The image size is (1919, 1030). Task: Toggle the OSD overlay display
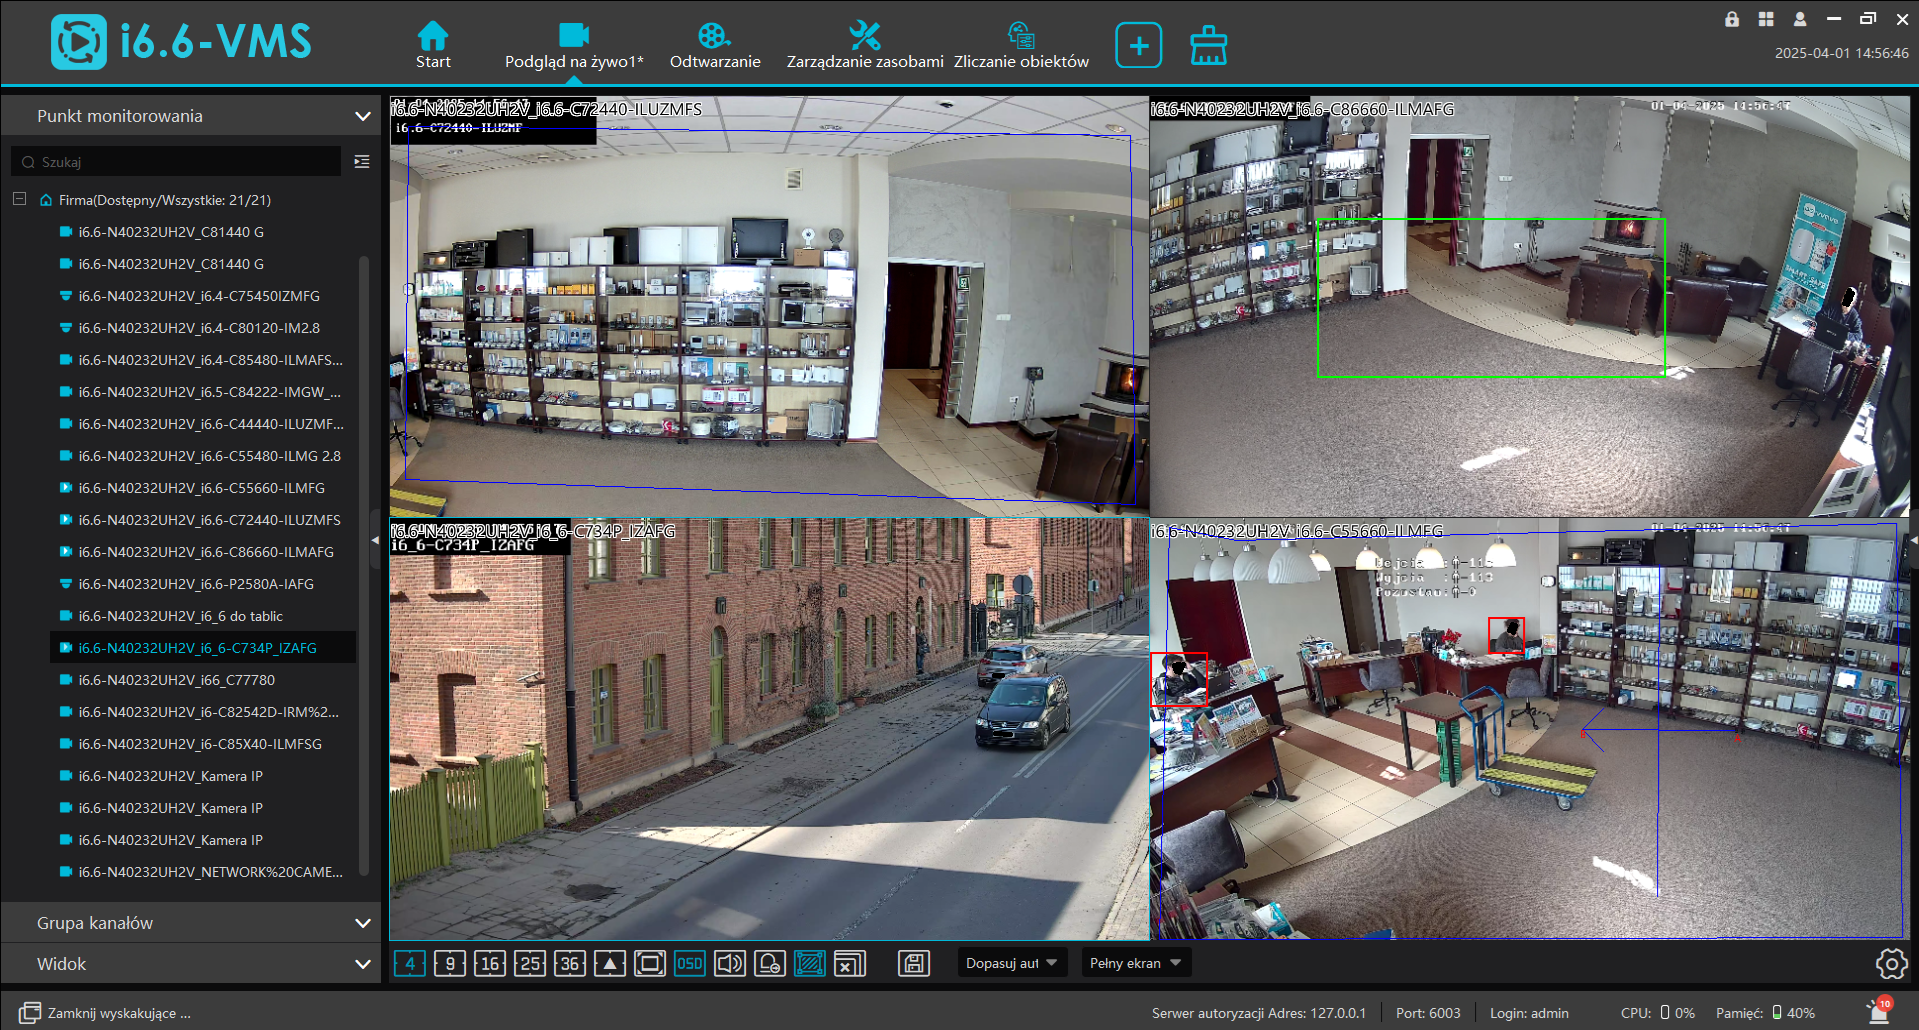click(689, 963)
